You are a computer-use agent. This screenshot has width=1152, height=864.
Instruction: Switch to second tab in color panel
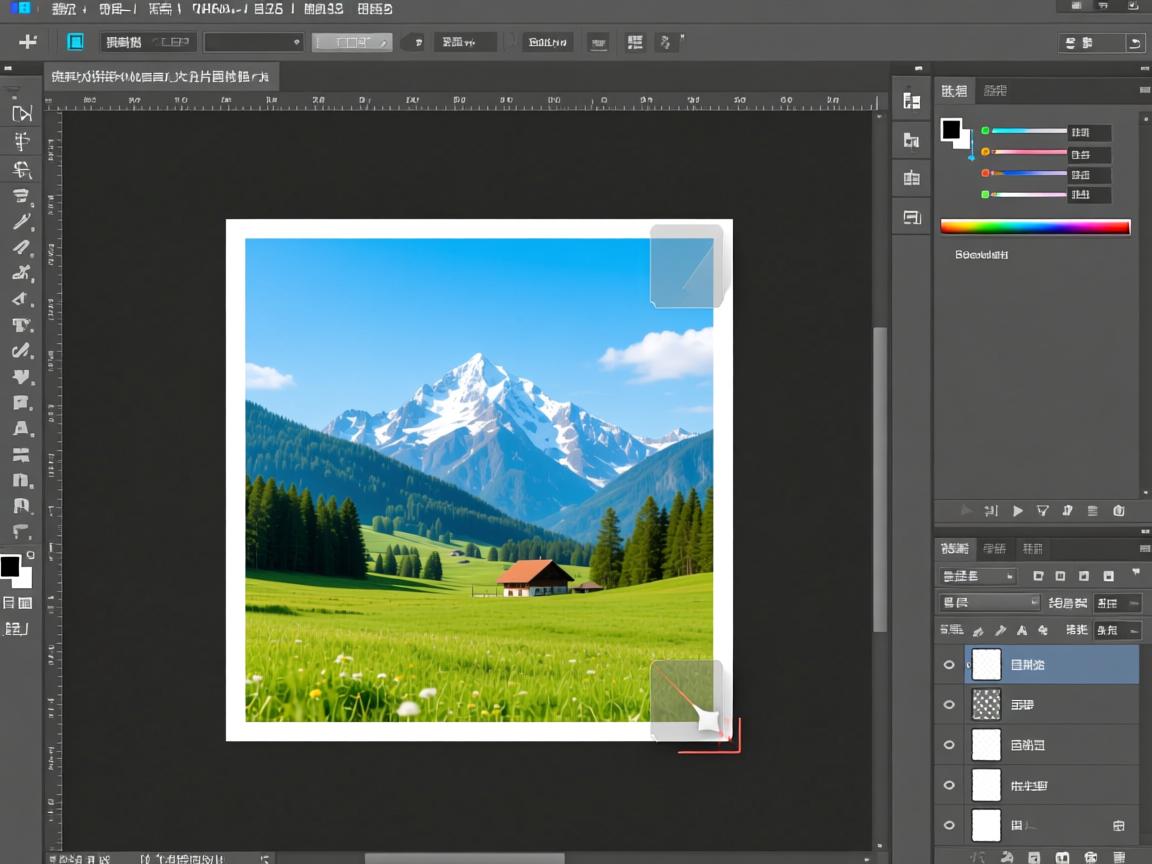click(x=995, y=91)
